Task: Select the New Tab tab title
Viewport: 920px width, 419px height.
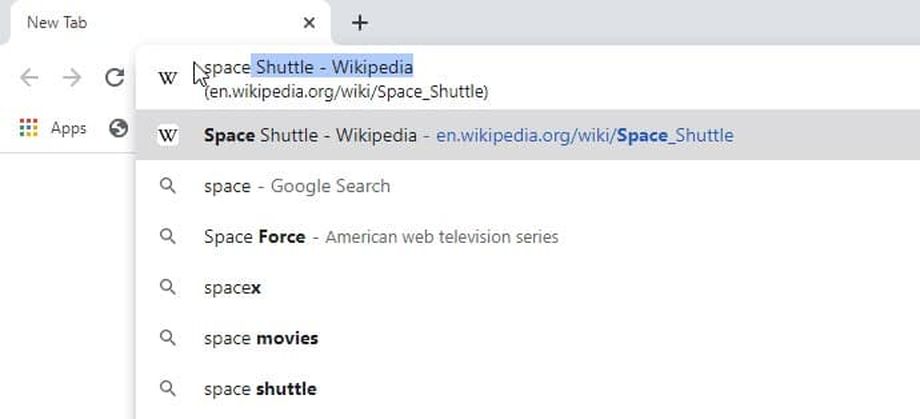Action: click(57, 22)
